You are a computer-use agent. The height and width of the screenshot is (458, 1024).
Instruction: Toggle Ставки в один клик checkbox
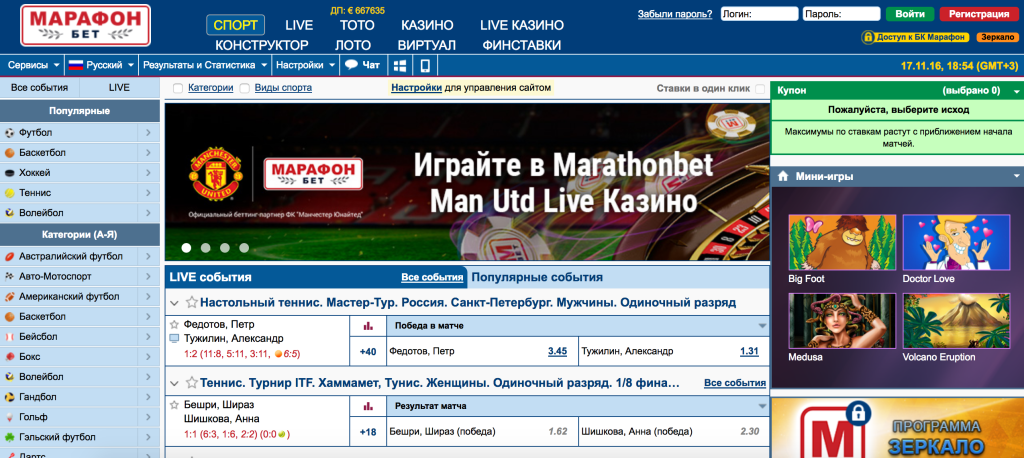click(x=759, y=88)
